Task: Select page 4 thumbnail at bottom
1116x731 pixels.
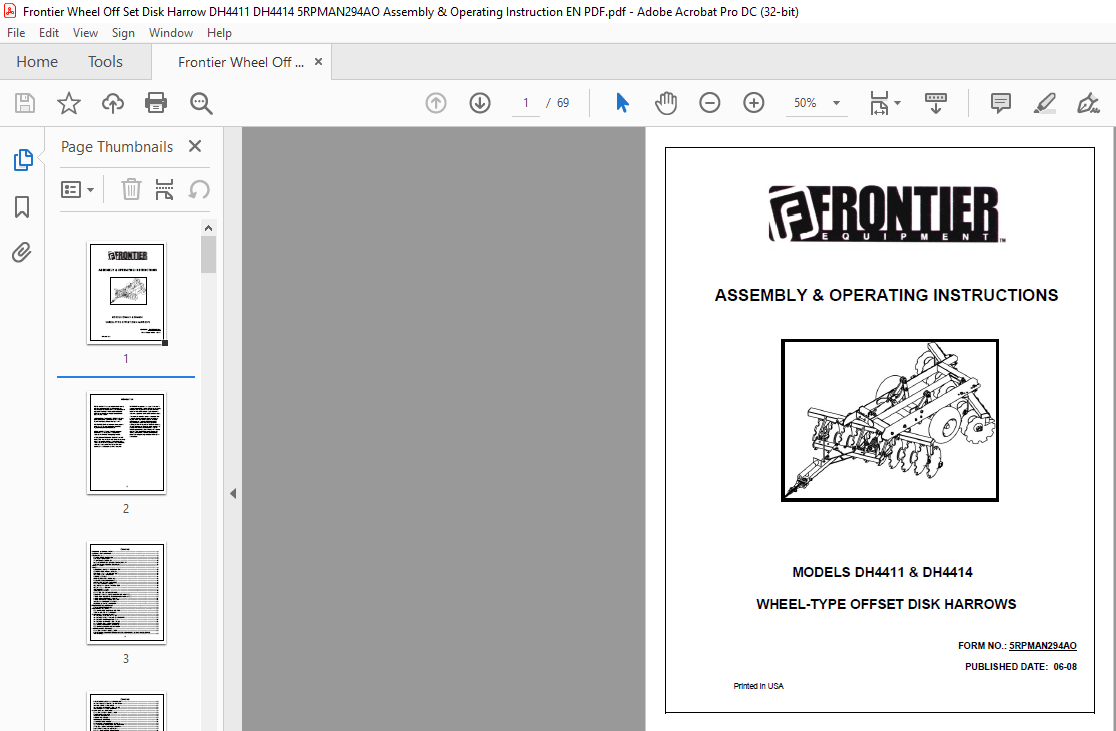Action: click(x=127, y=711)
